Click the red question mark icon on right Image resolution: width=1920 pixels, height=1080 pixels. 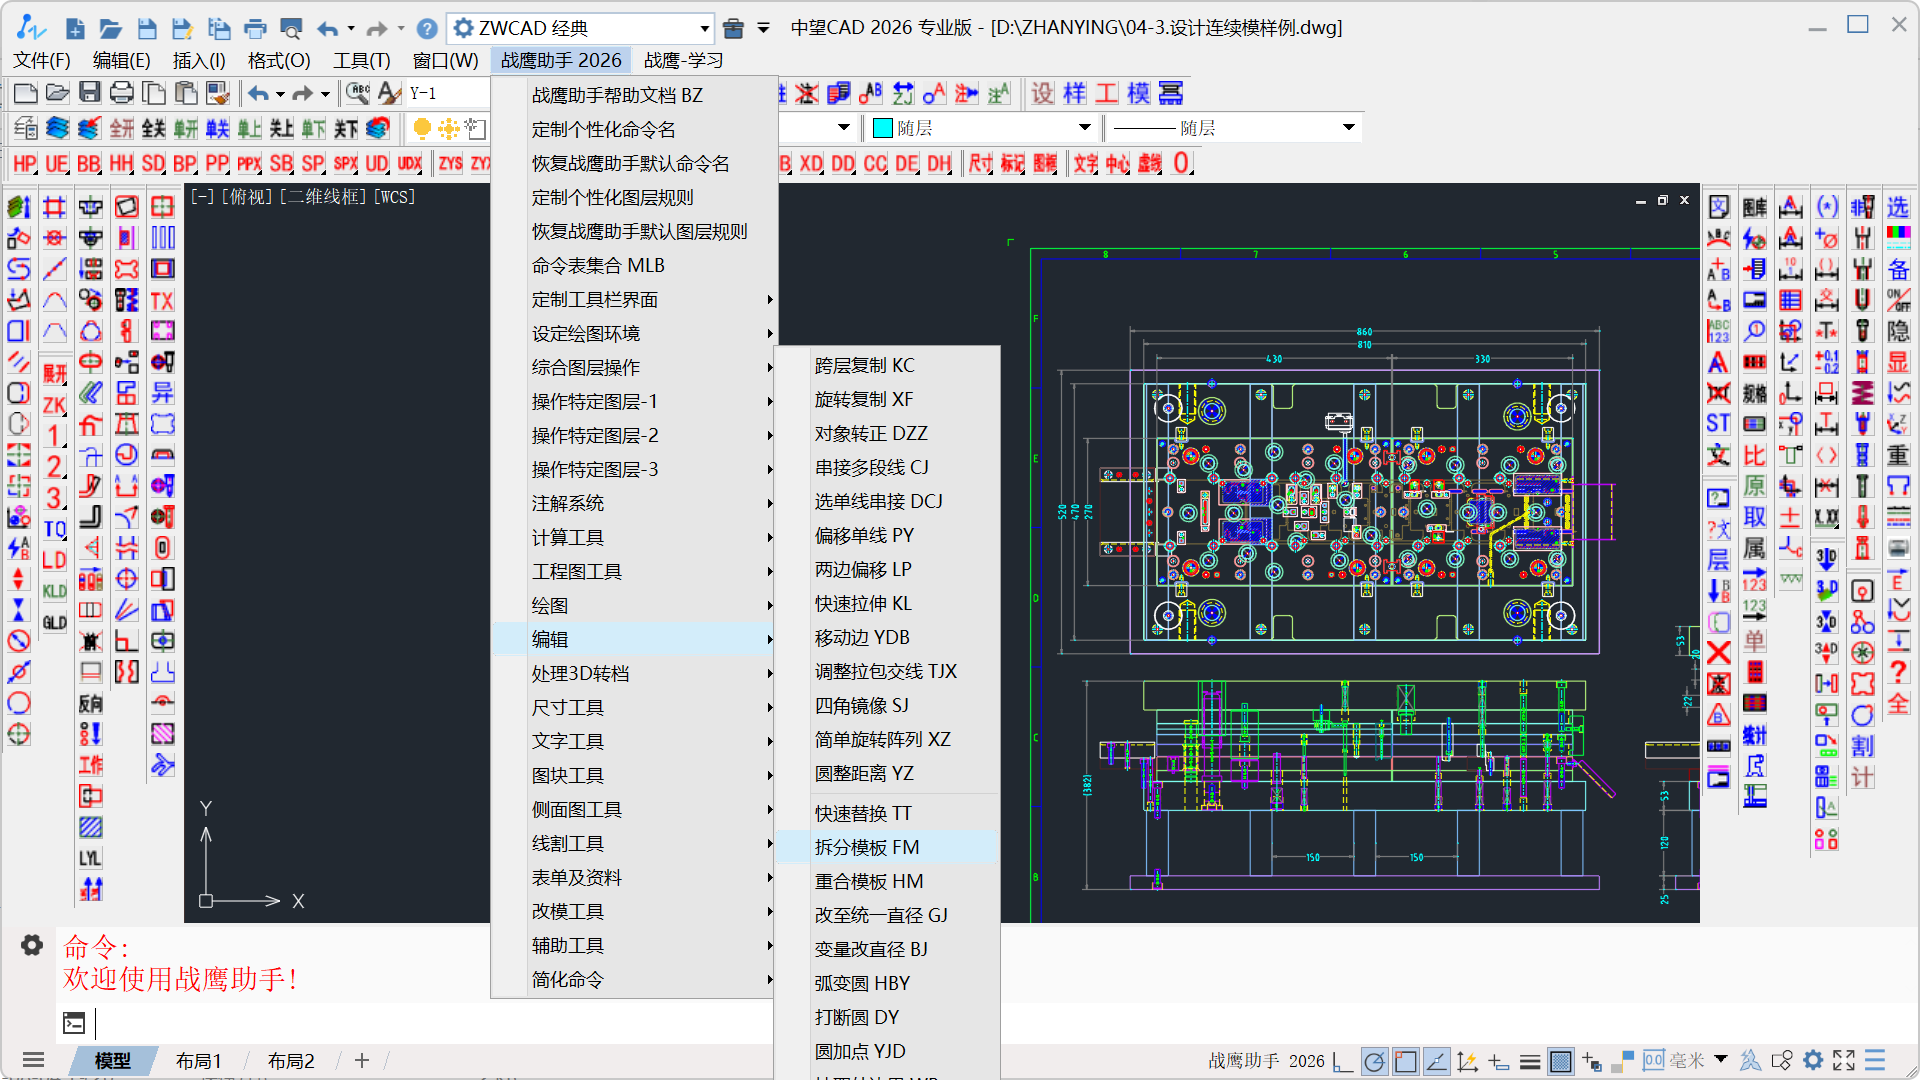coord(1897,672)
